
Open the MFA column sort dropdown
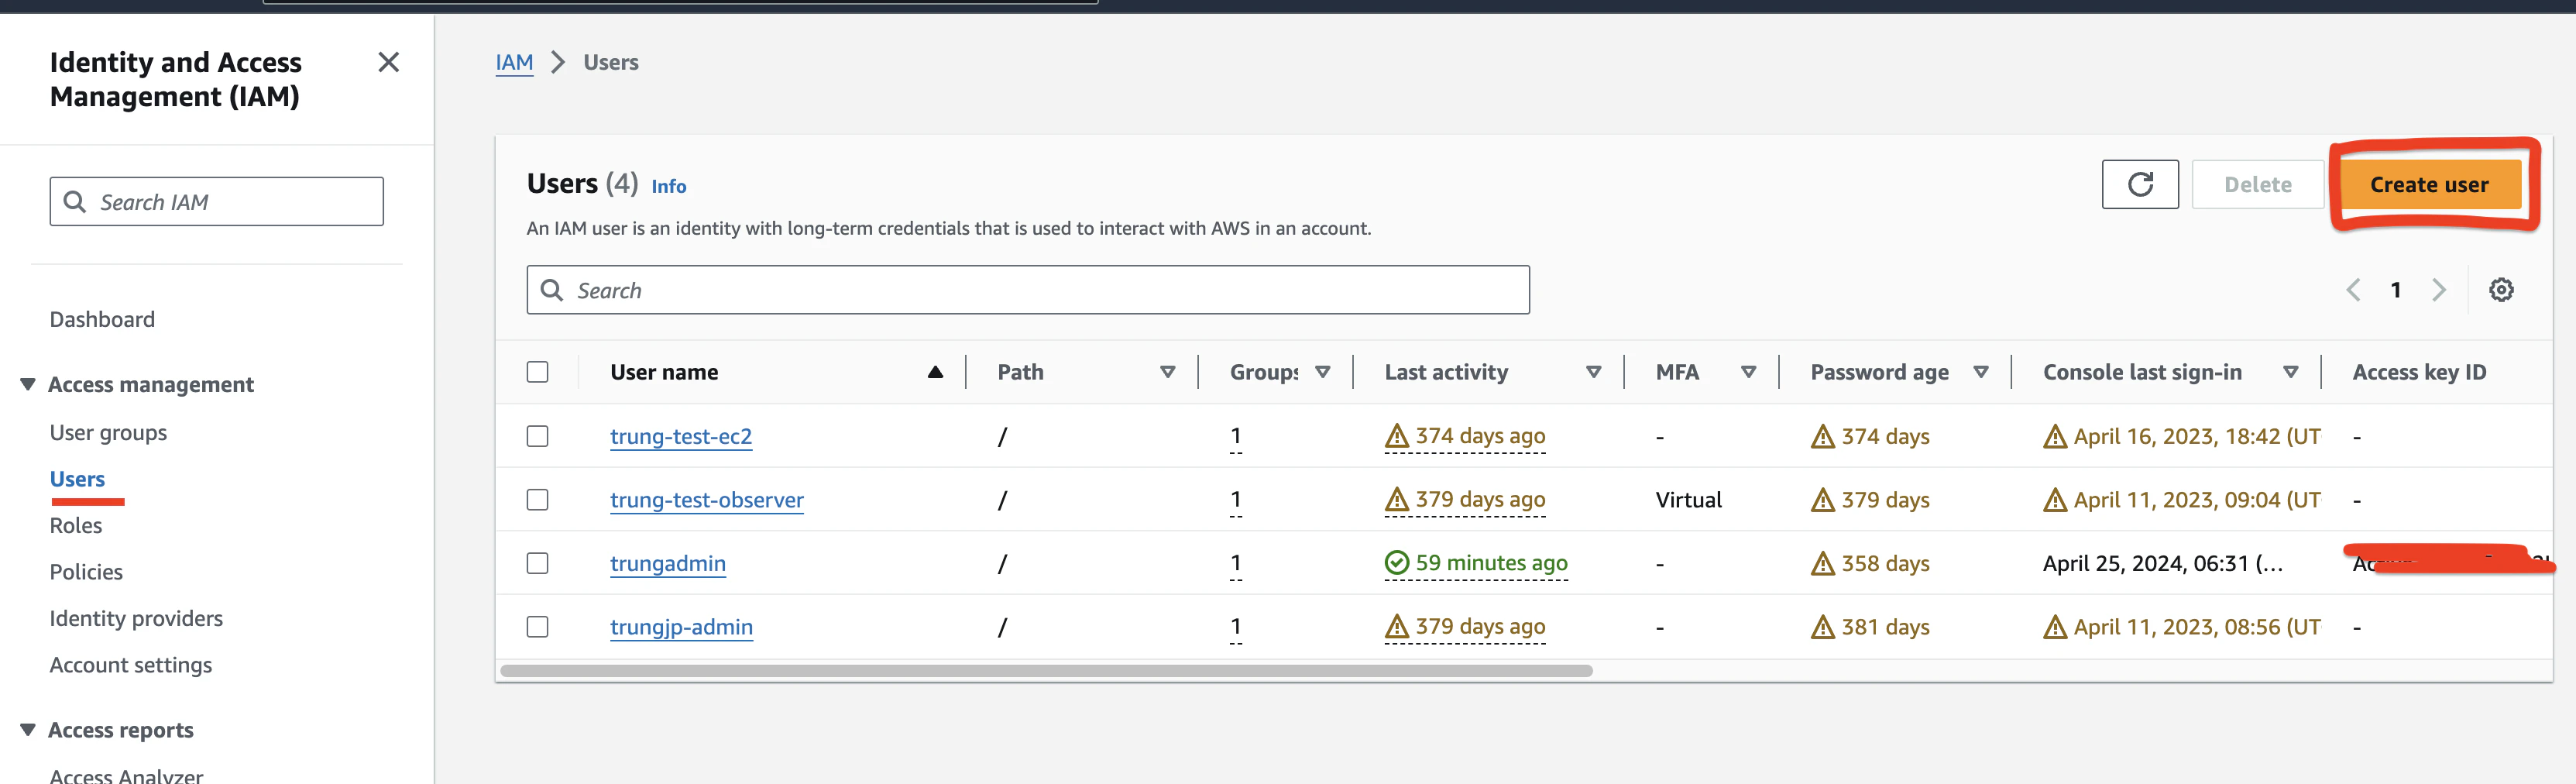pos(1748,372)
